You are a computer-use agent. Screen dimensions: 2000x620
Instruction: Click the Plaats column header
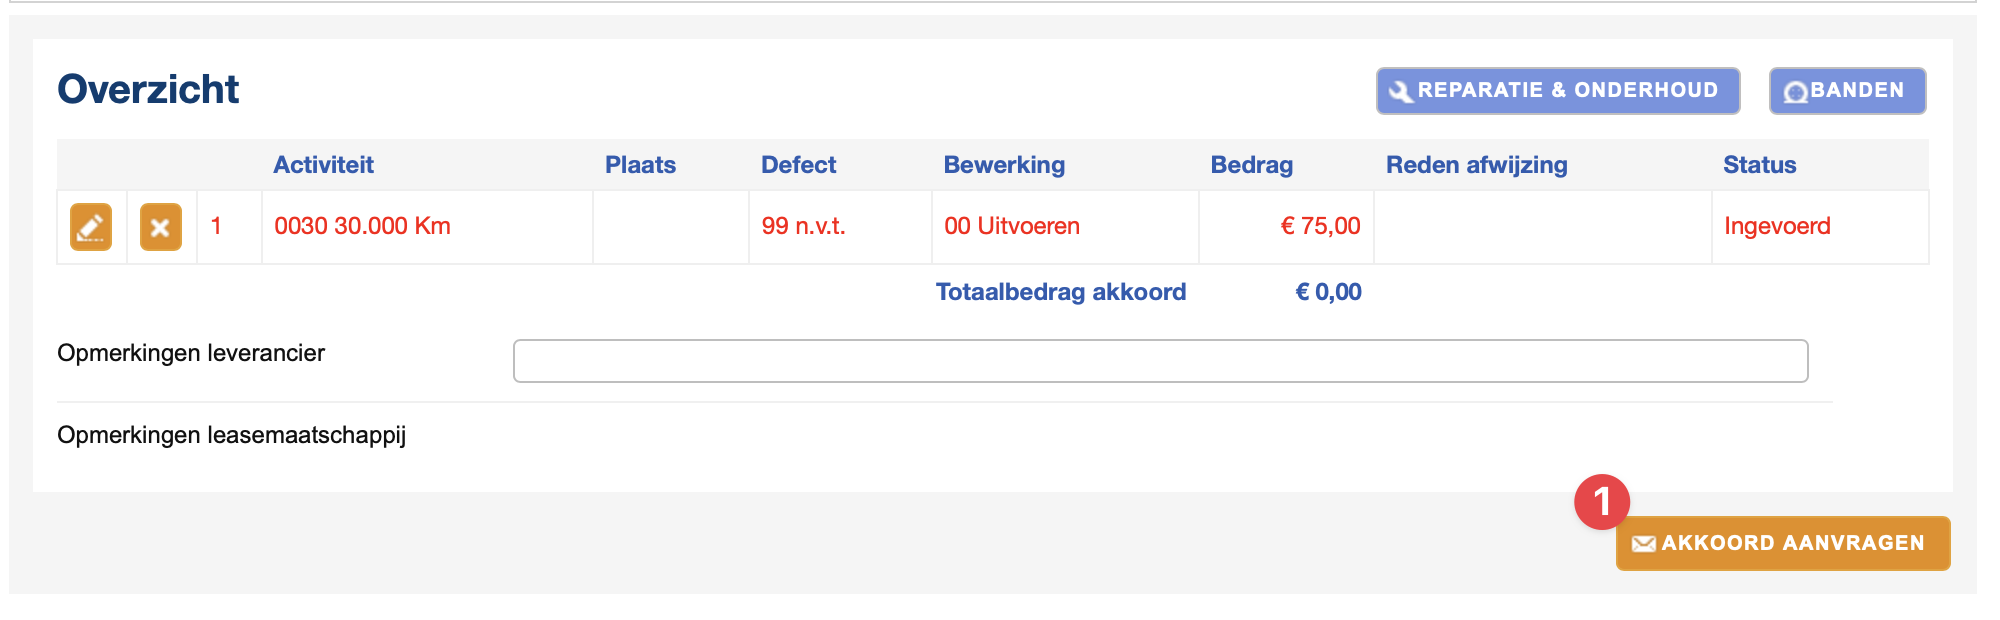(x=640, y=165)
